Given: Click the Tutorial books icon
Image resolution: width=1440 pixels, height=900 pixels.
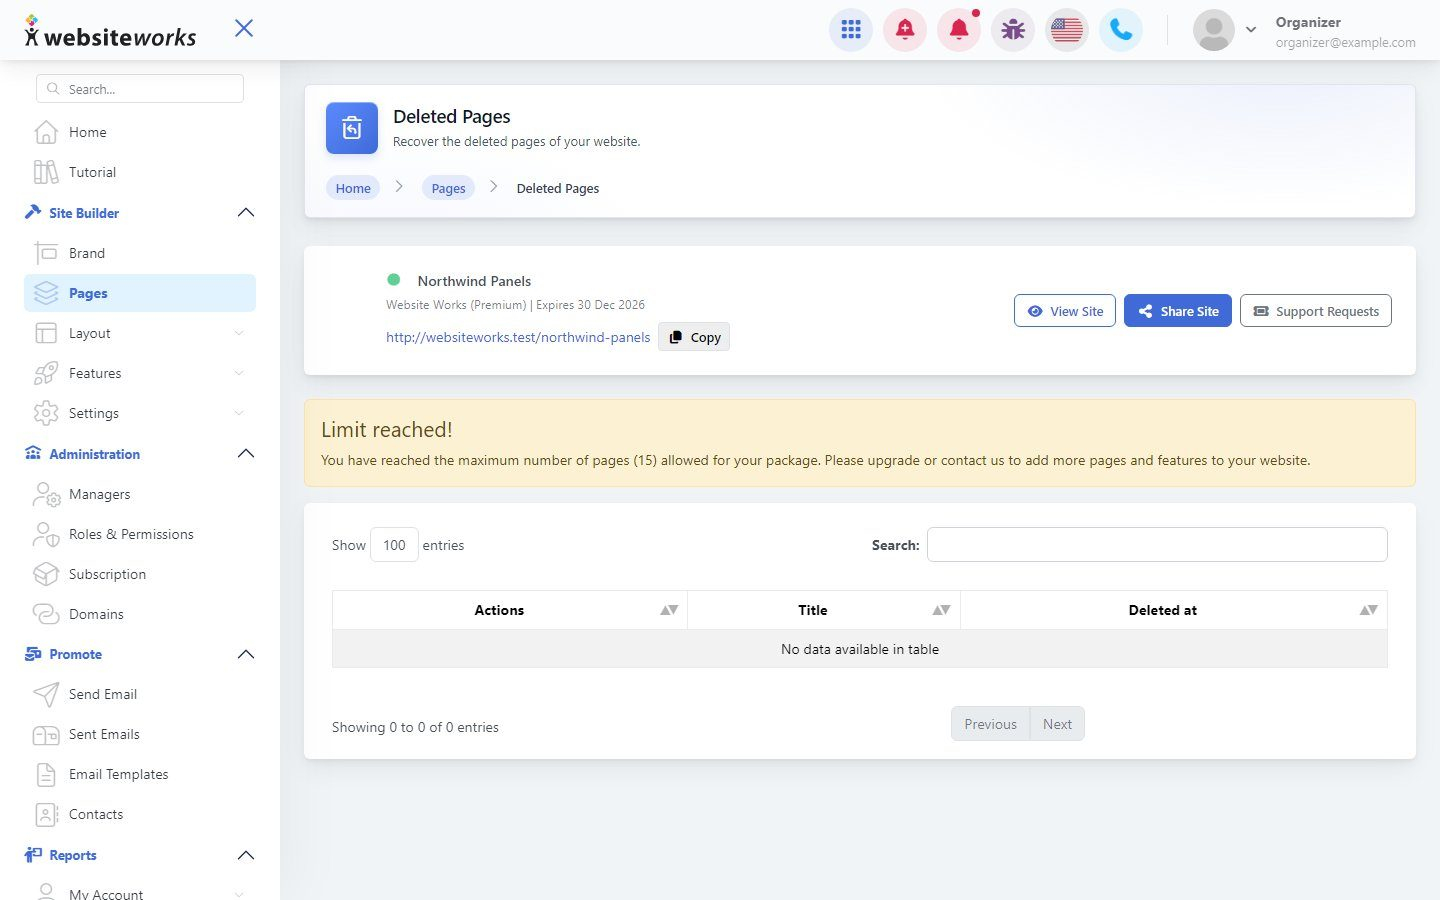Looking at the screenshot, I should coord(46,172).
